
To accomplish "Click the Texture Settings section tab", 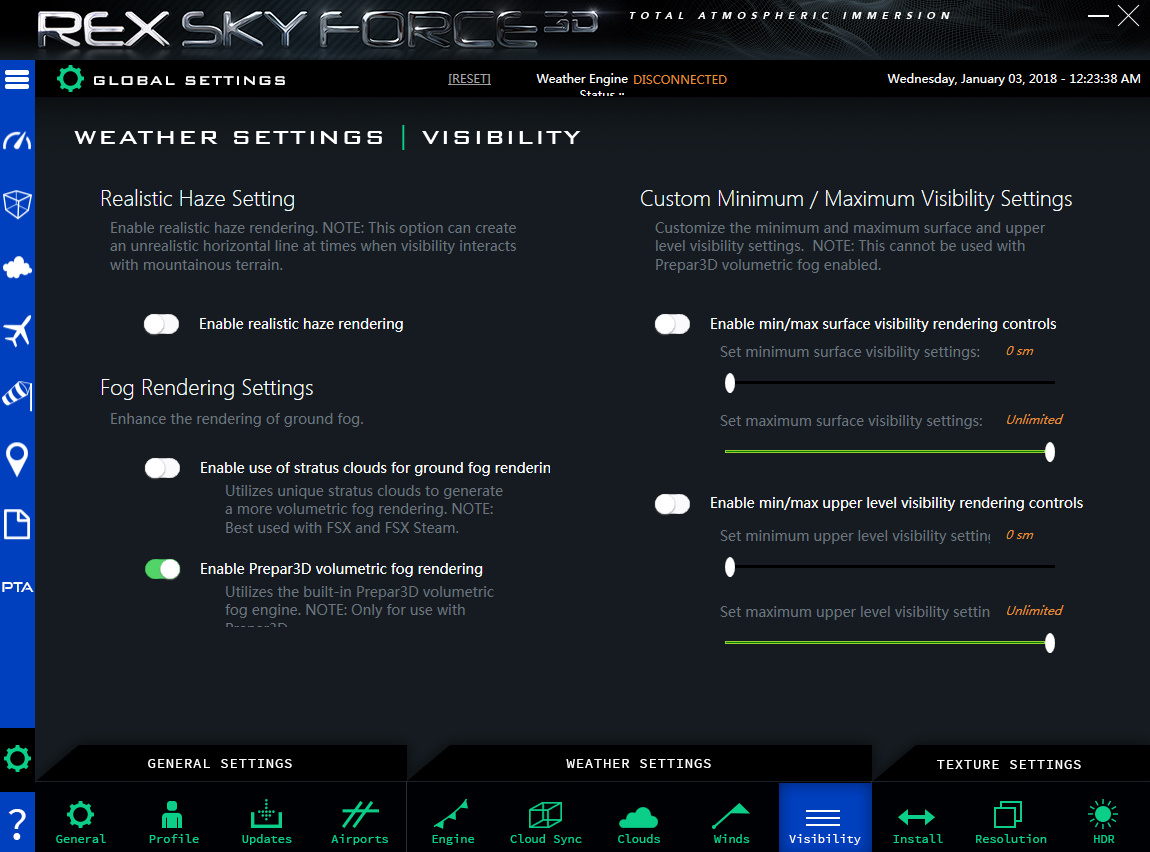I will point(1009,765).
